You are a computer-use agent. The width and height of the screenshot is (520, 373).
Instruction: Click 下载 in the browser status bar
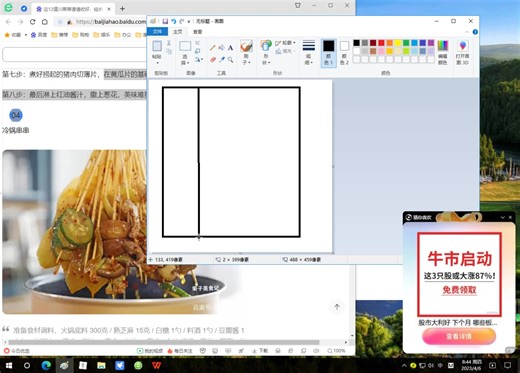[260, 351]
